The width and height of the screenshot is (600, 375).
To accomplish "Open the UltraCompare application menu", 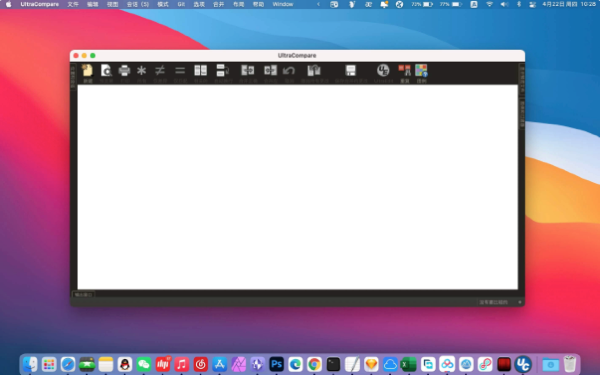I will [40, 4].
